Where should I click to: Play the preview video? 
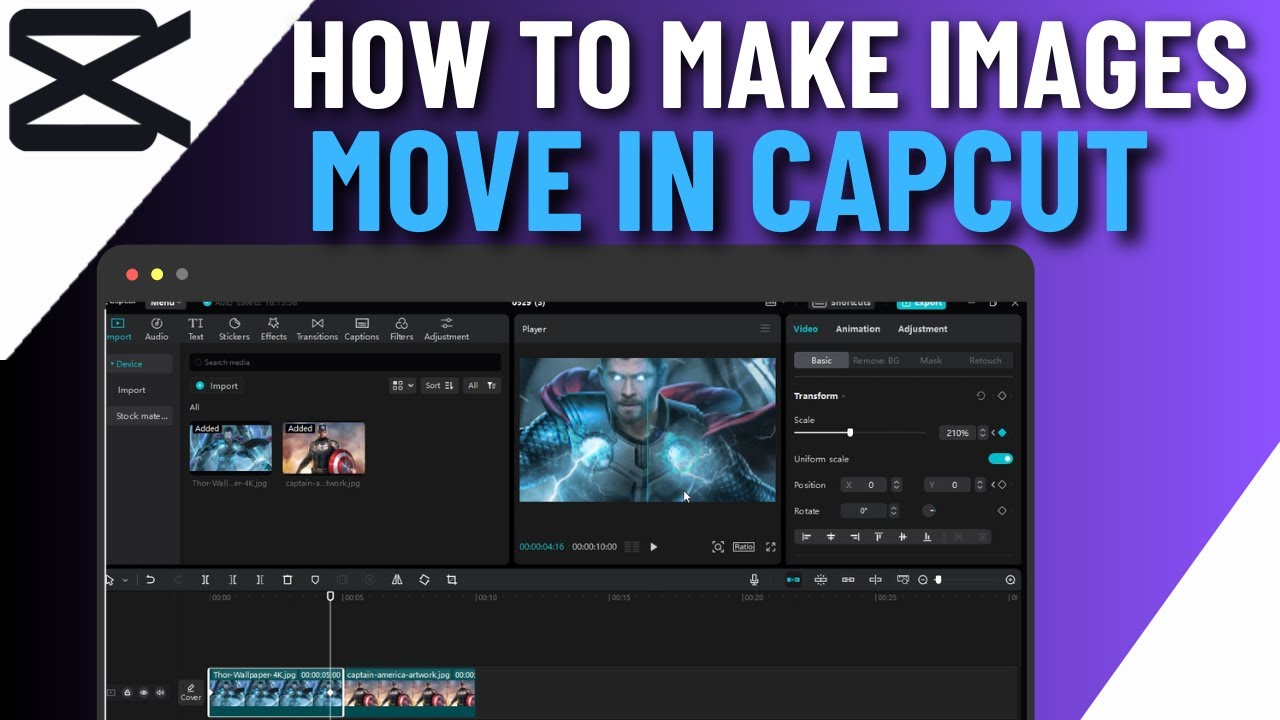coord(654,547)
